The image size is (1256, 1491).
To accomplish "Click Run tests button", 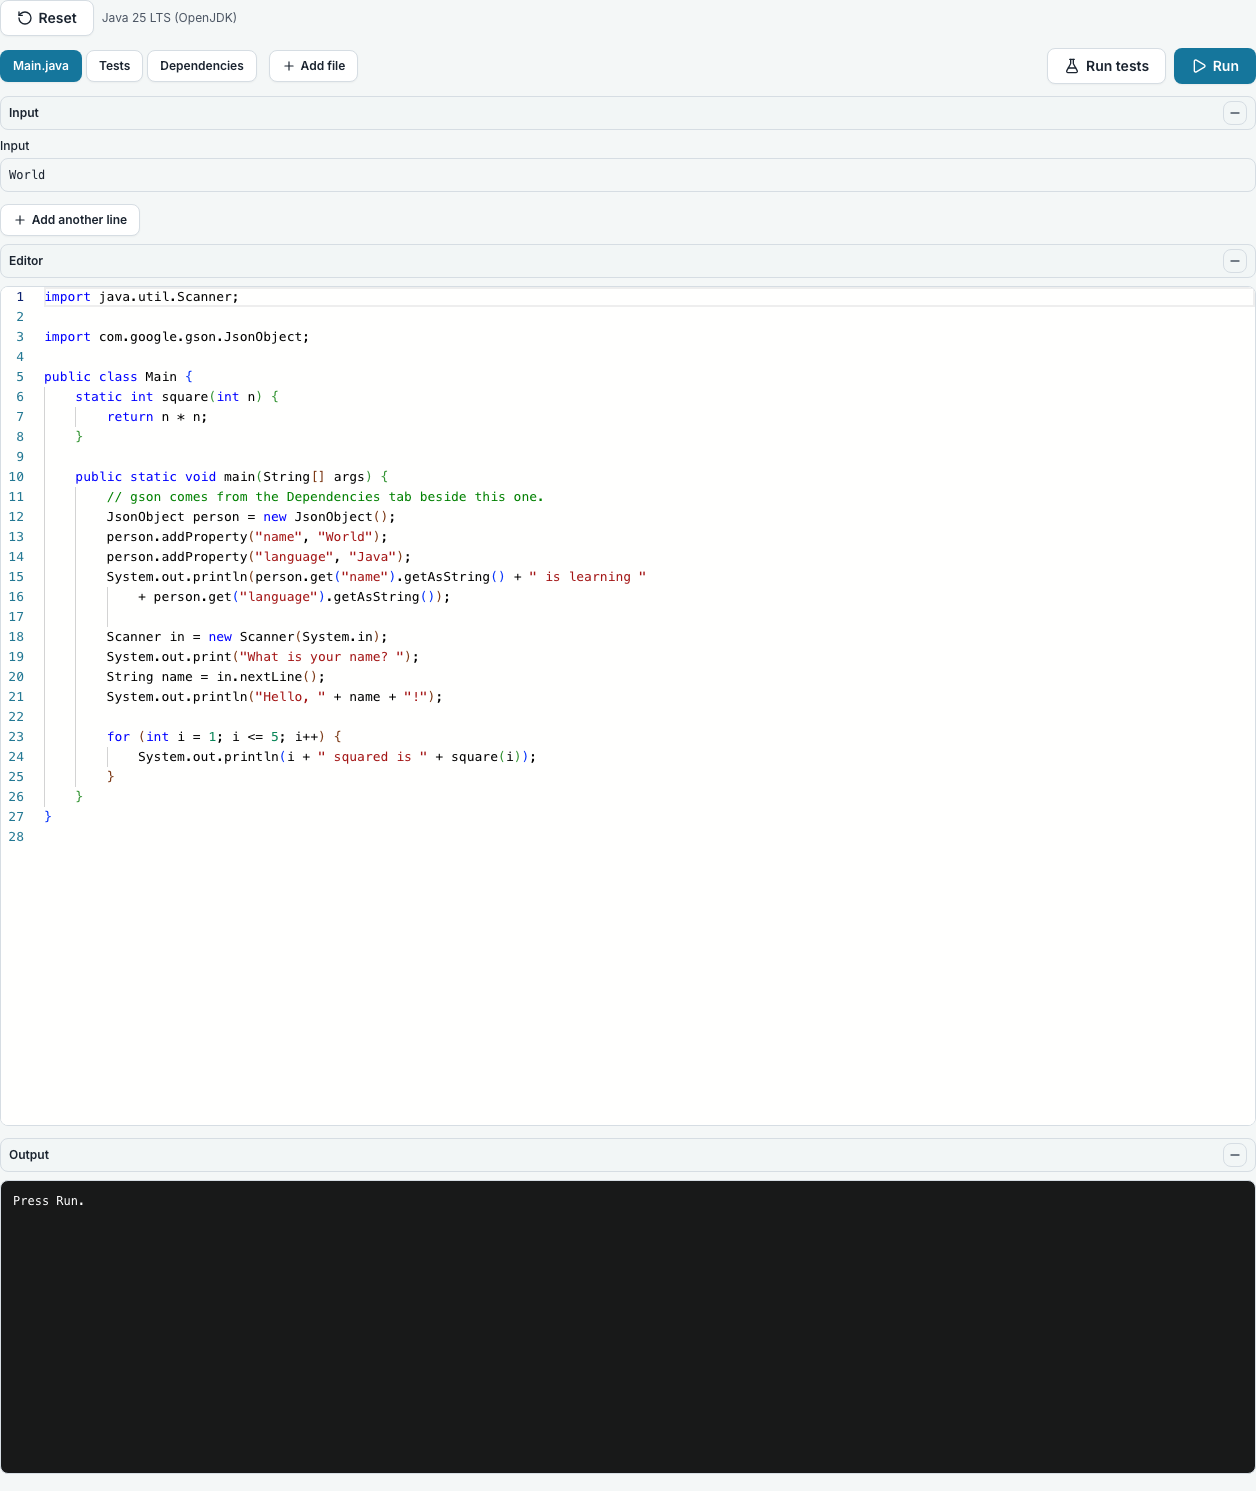I will [x=1106, y=66].
